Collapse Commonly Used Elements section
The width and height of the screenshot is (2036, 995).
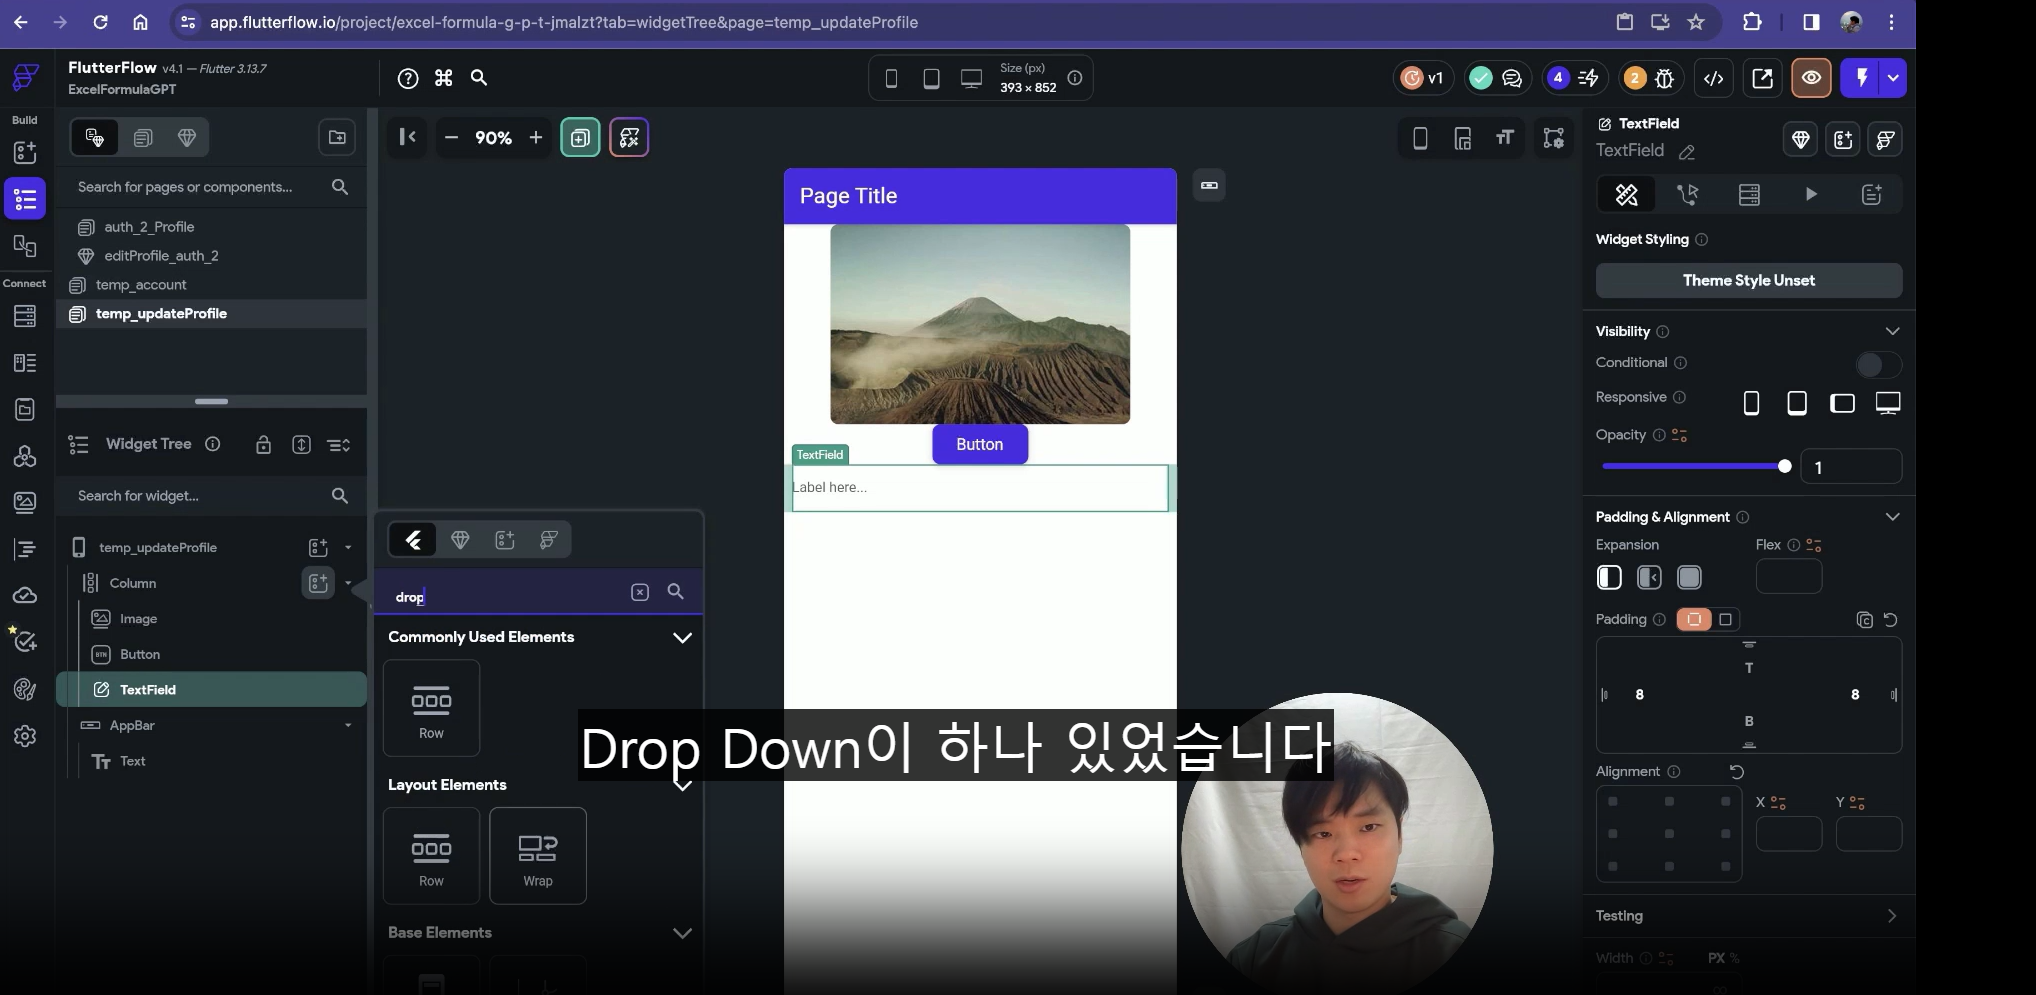682,638
